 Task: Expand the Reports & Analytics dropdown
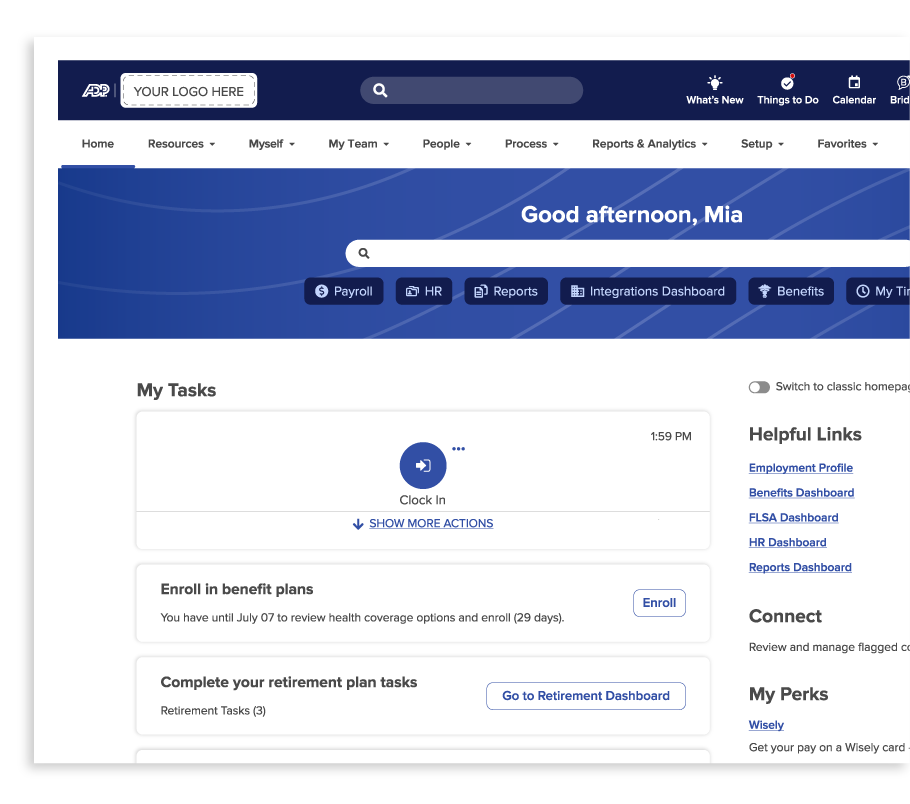[x=649, y=144]
